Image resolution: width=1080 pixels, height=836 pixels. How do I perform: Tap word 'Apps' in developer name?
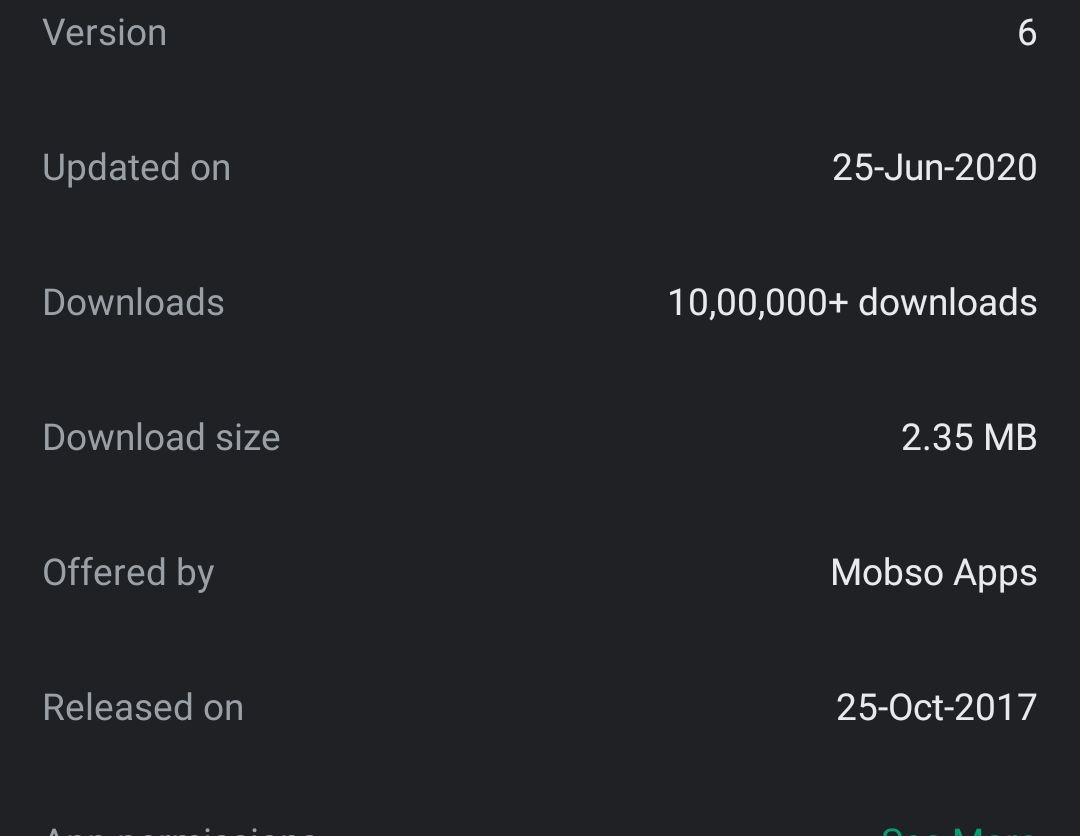995,575
